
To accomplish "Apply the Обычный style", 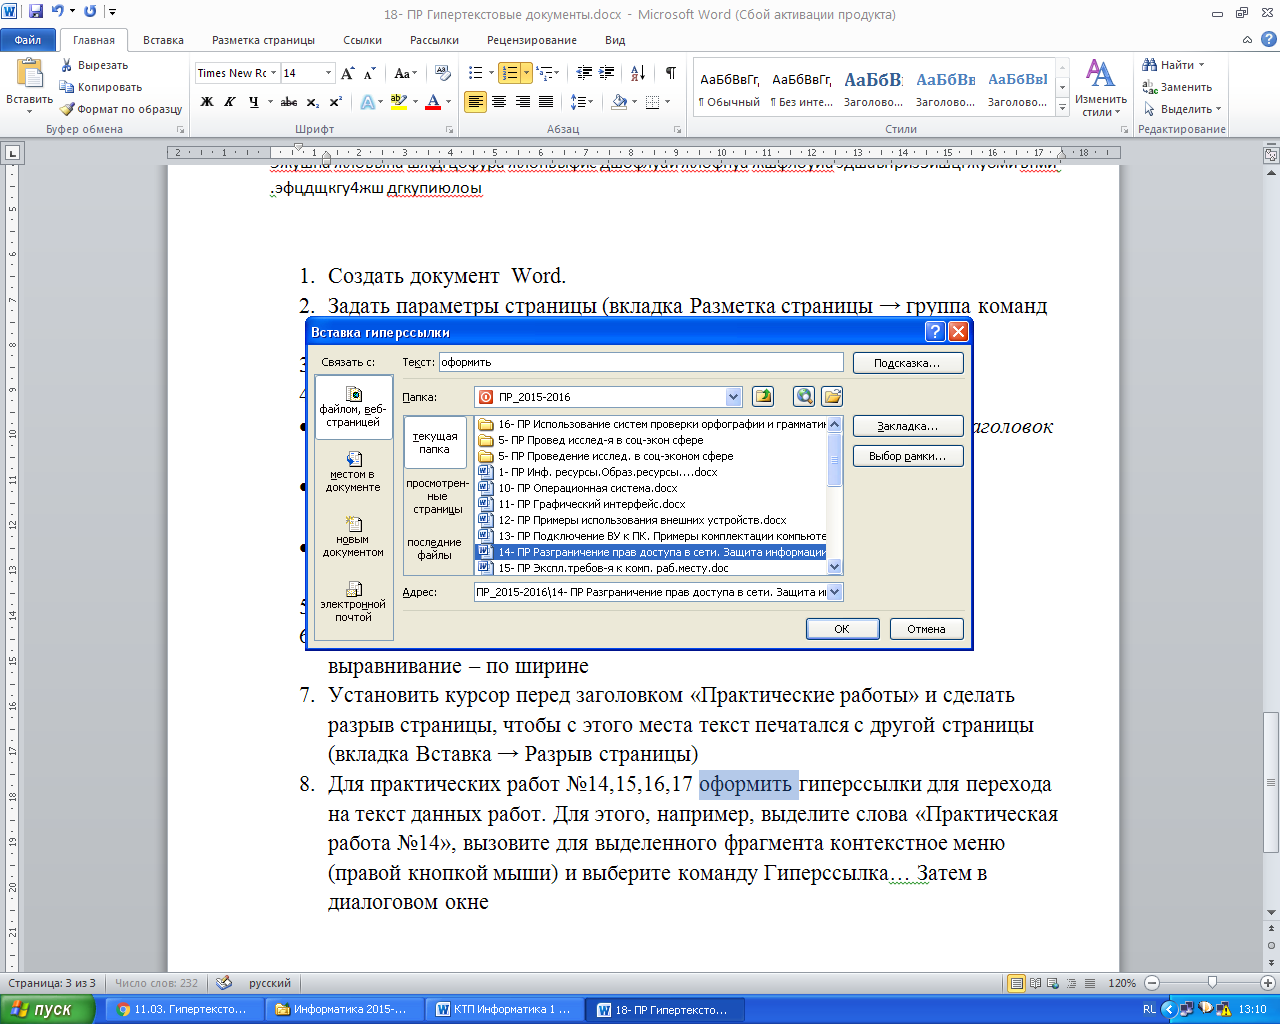I will pos(729,88).
